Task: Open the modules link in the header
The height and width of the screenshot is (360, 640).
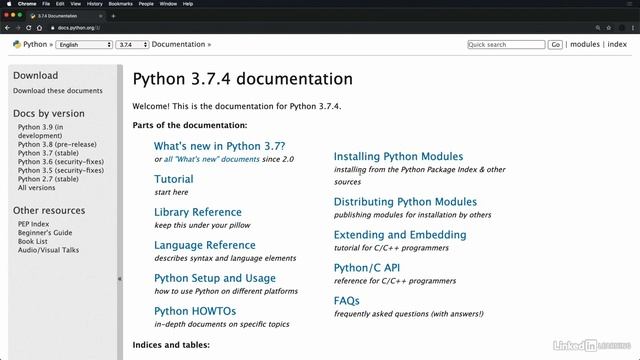Action: pos(585,44)
